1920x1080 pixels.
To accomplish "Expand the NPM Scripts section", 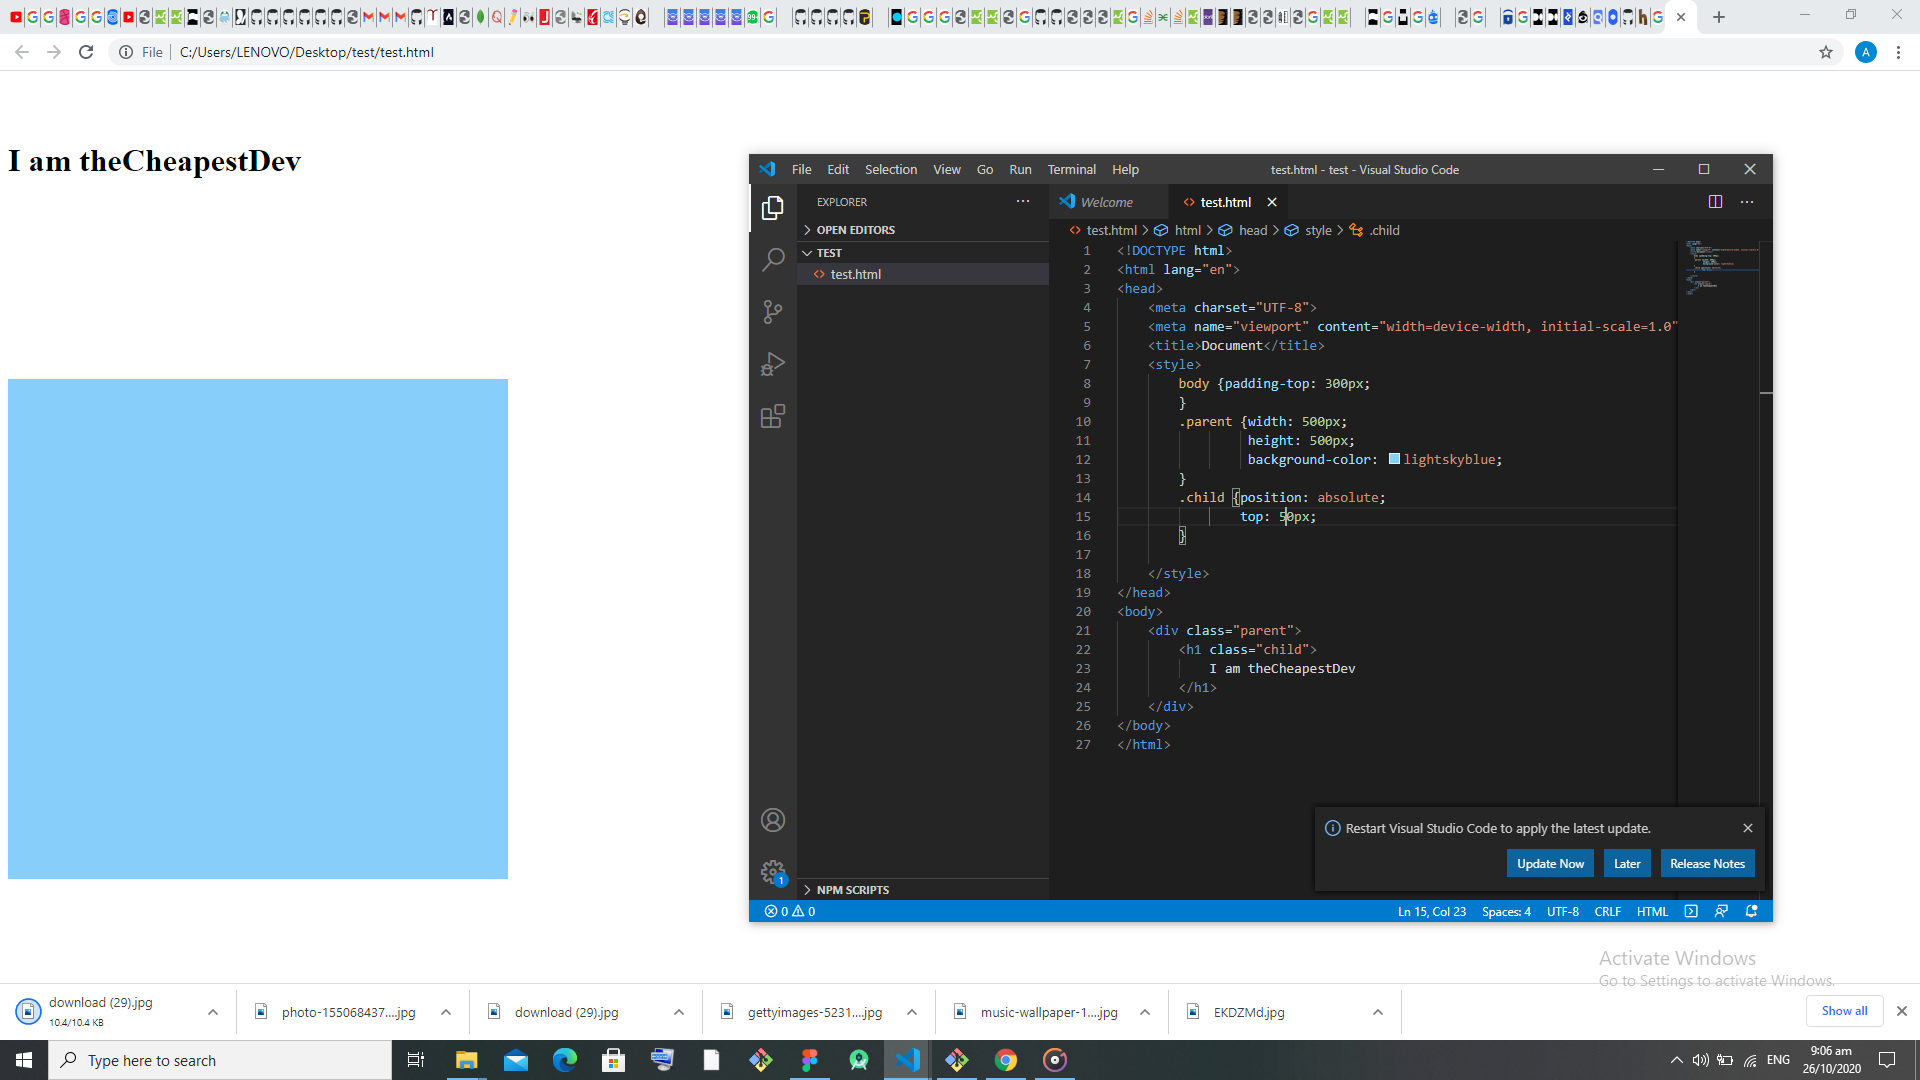I will pos(922,890).
